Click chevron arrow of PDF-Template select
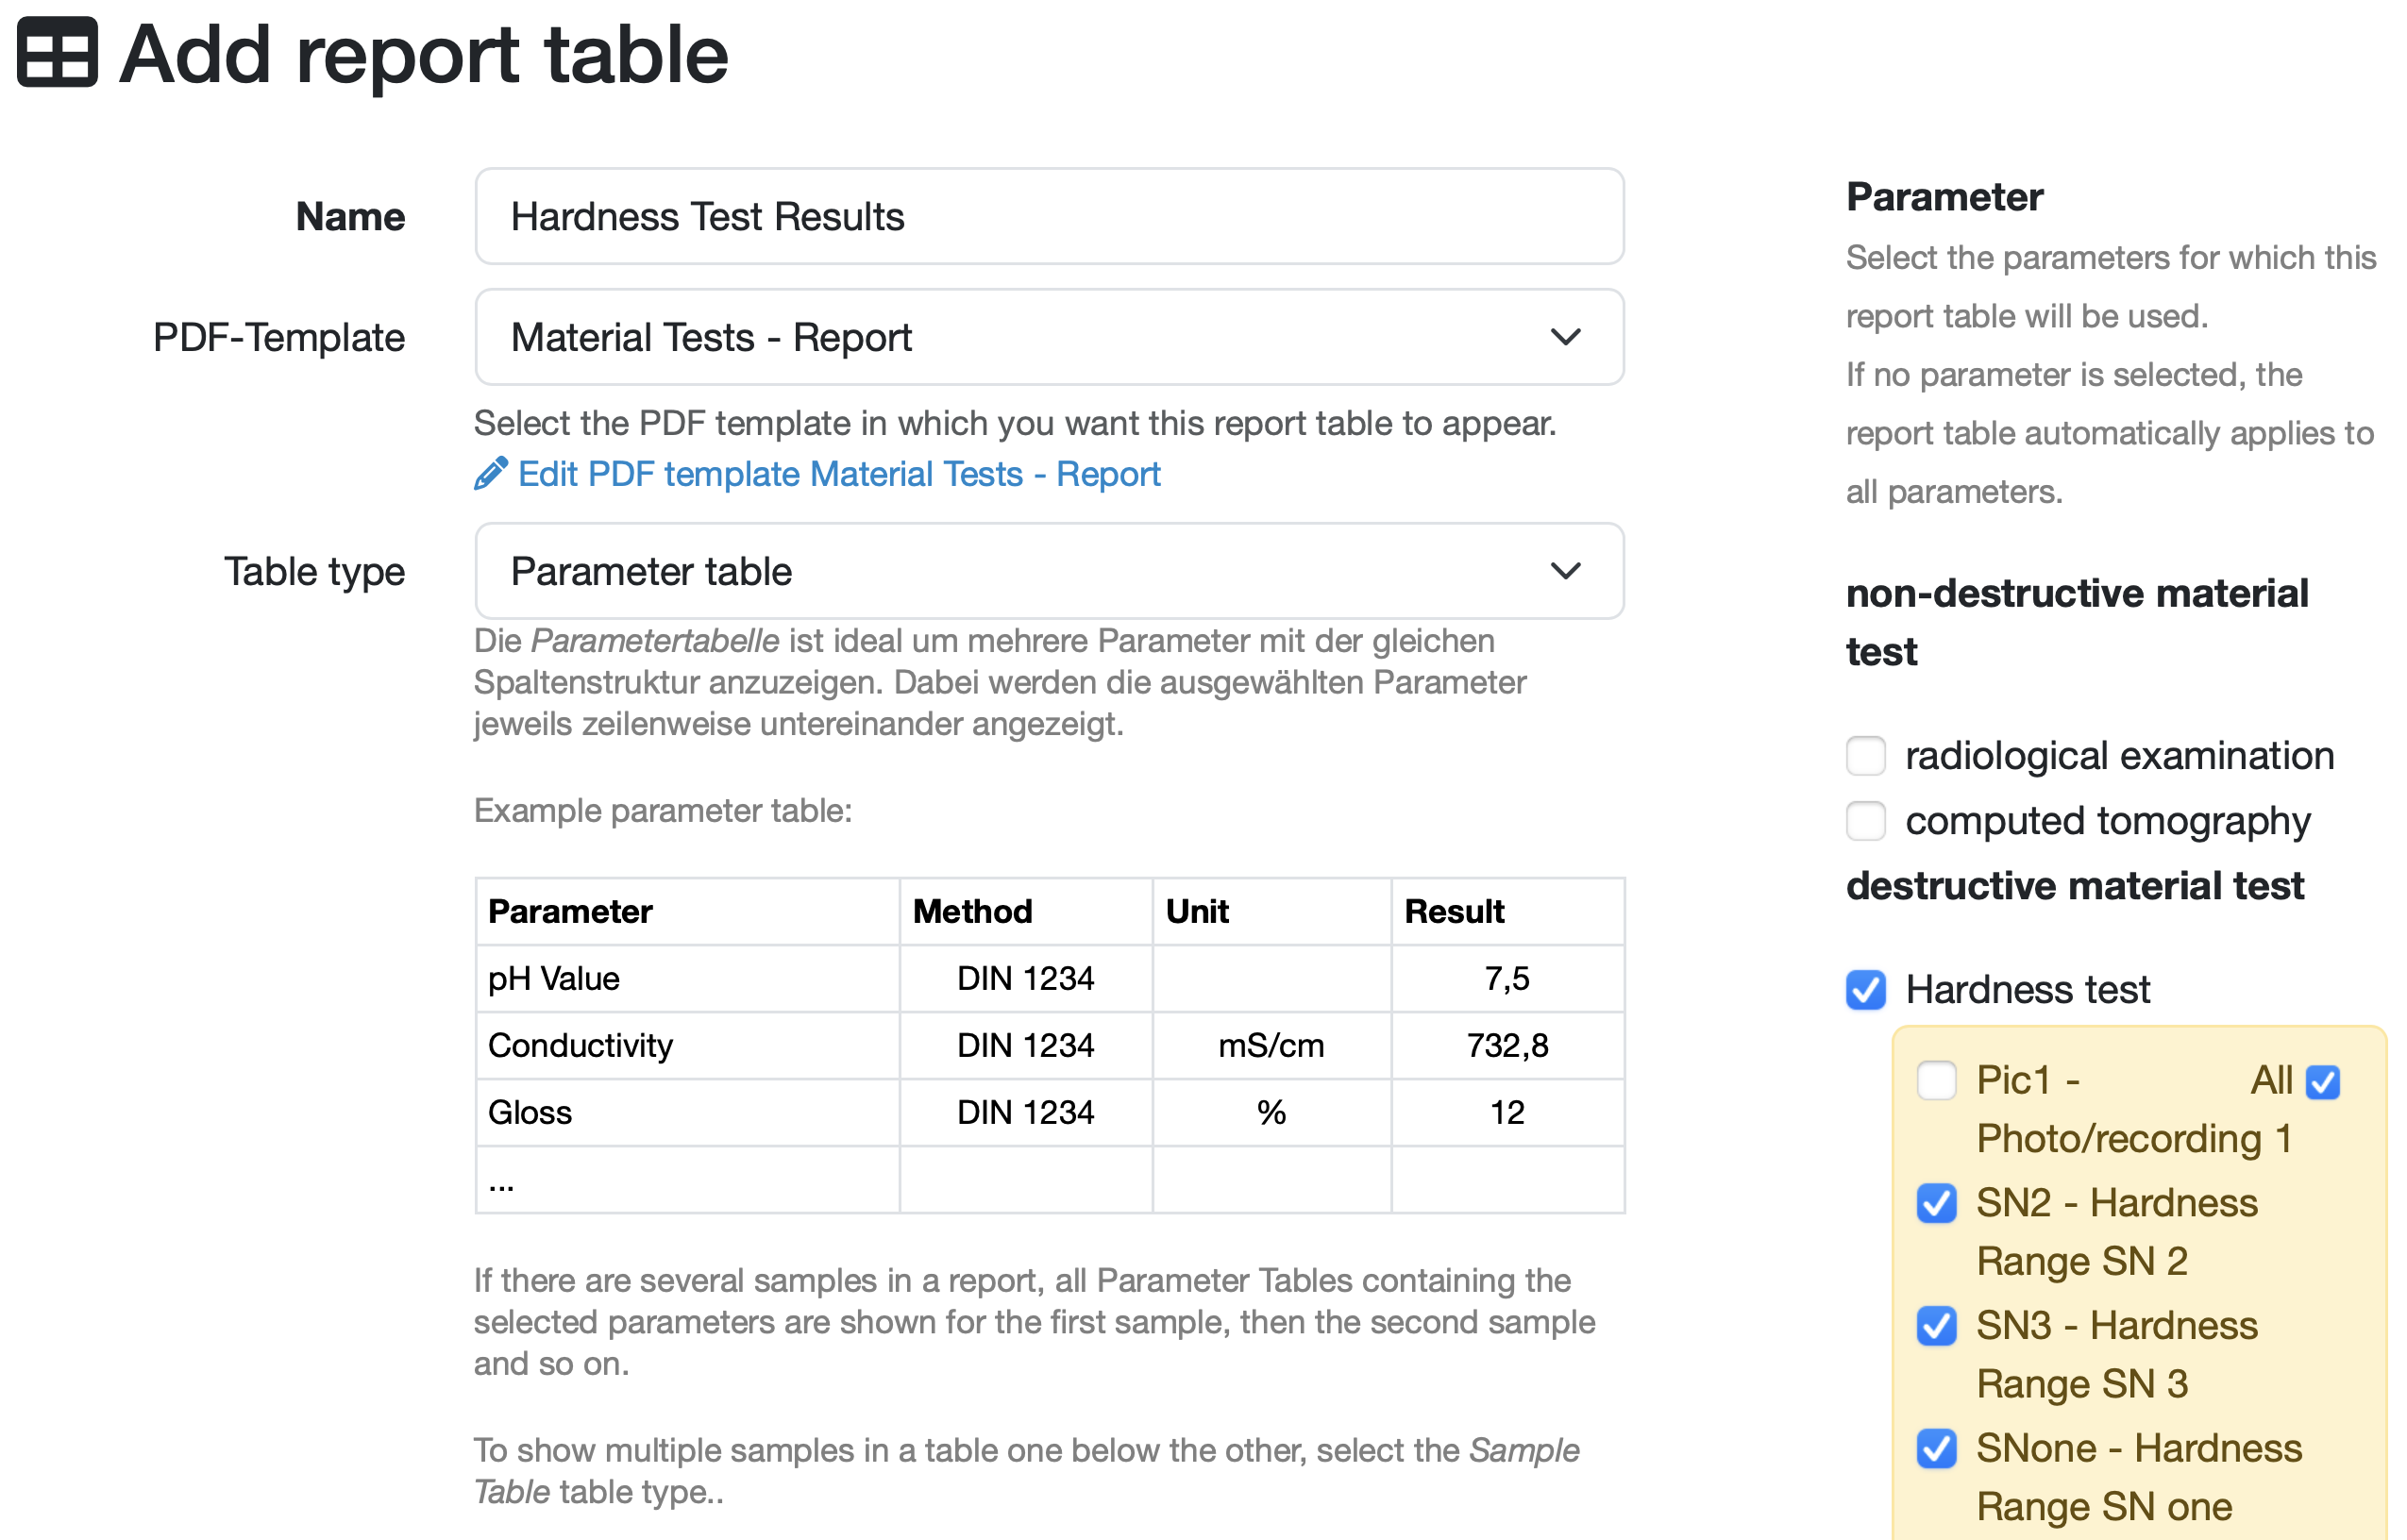Screen dimensions: 2407x1540 pyautogui.click(x=1565, y=338)
